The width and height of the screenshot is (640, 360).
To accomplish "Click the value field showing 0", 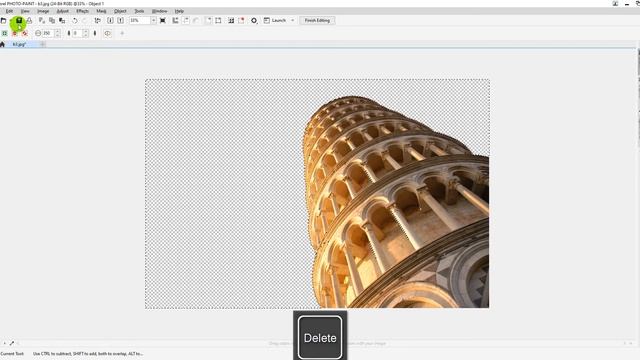I will tap(77, 33).
